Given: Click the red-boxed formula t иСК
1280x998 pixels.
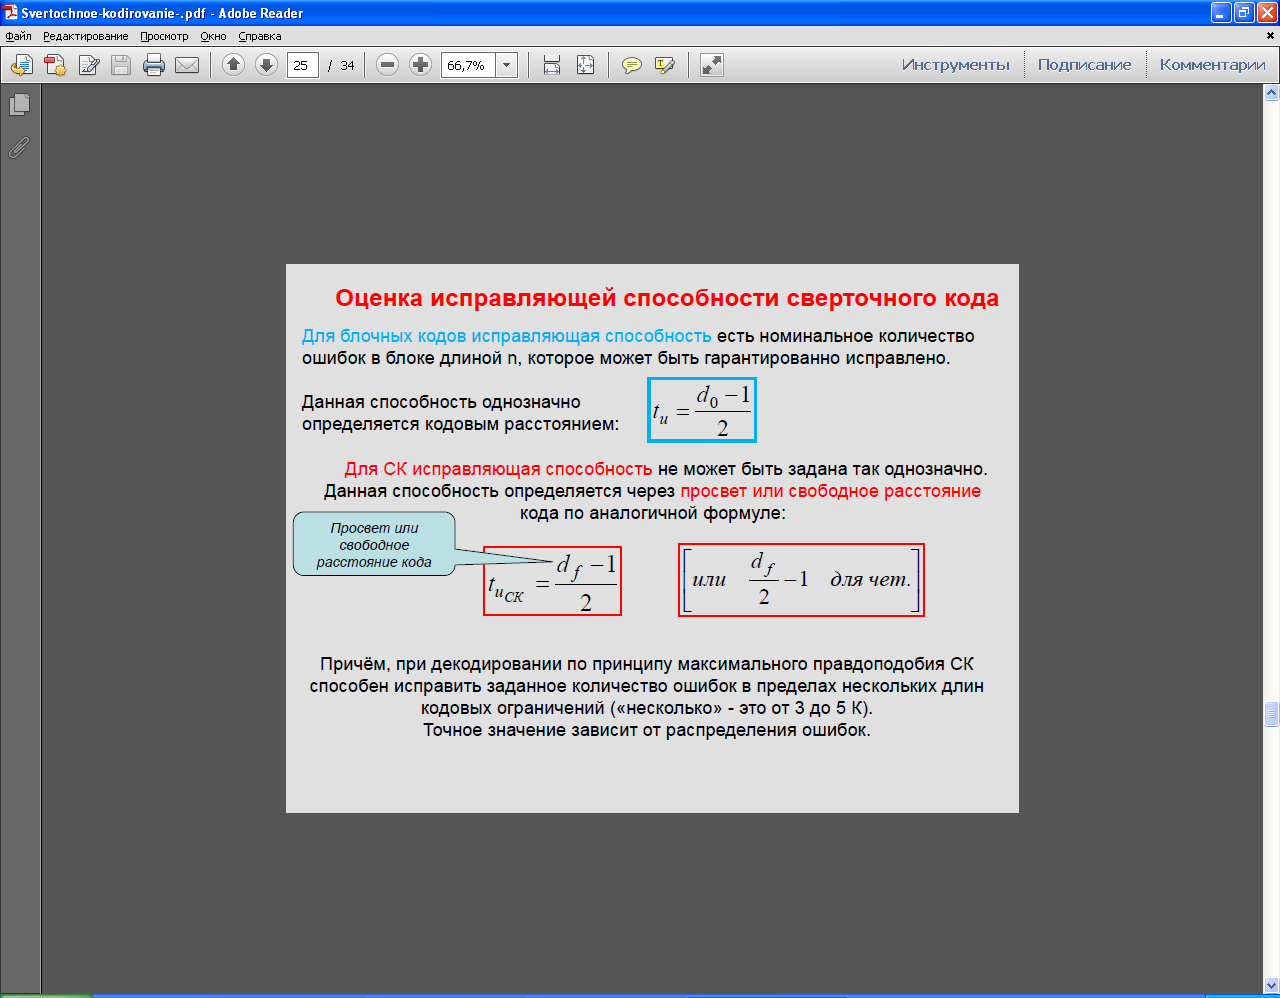Looking at the screenshot, I should point(552,581).
